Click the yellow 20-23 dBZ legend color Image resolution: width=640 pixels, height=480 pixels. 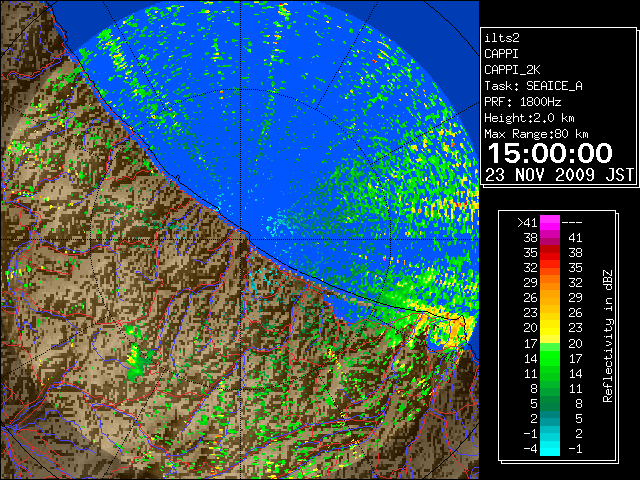point(550,328)
